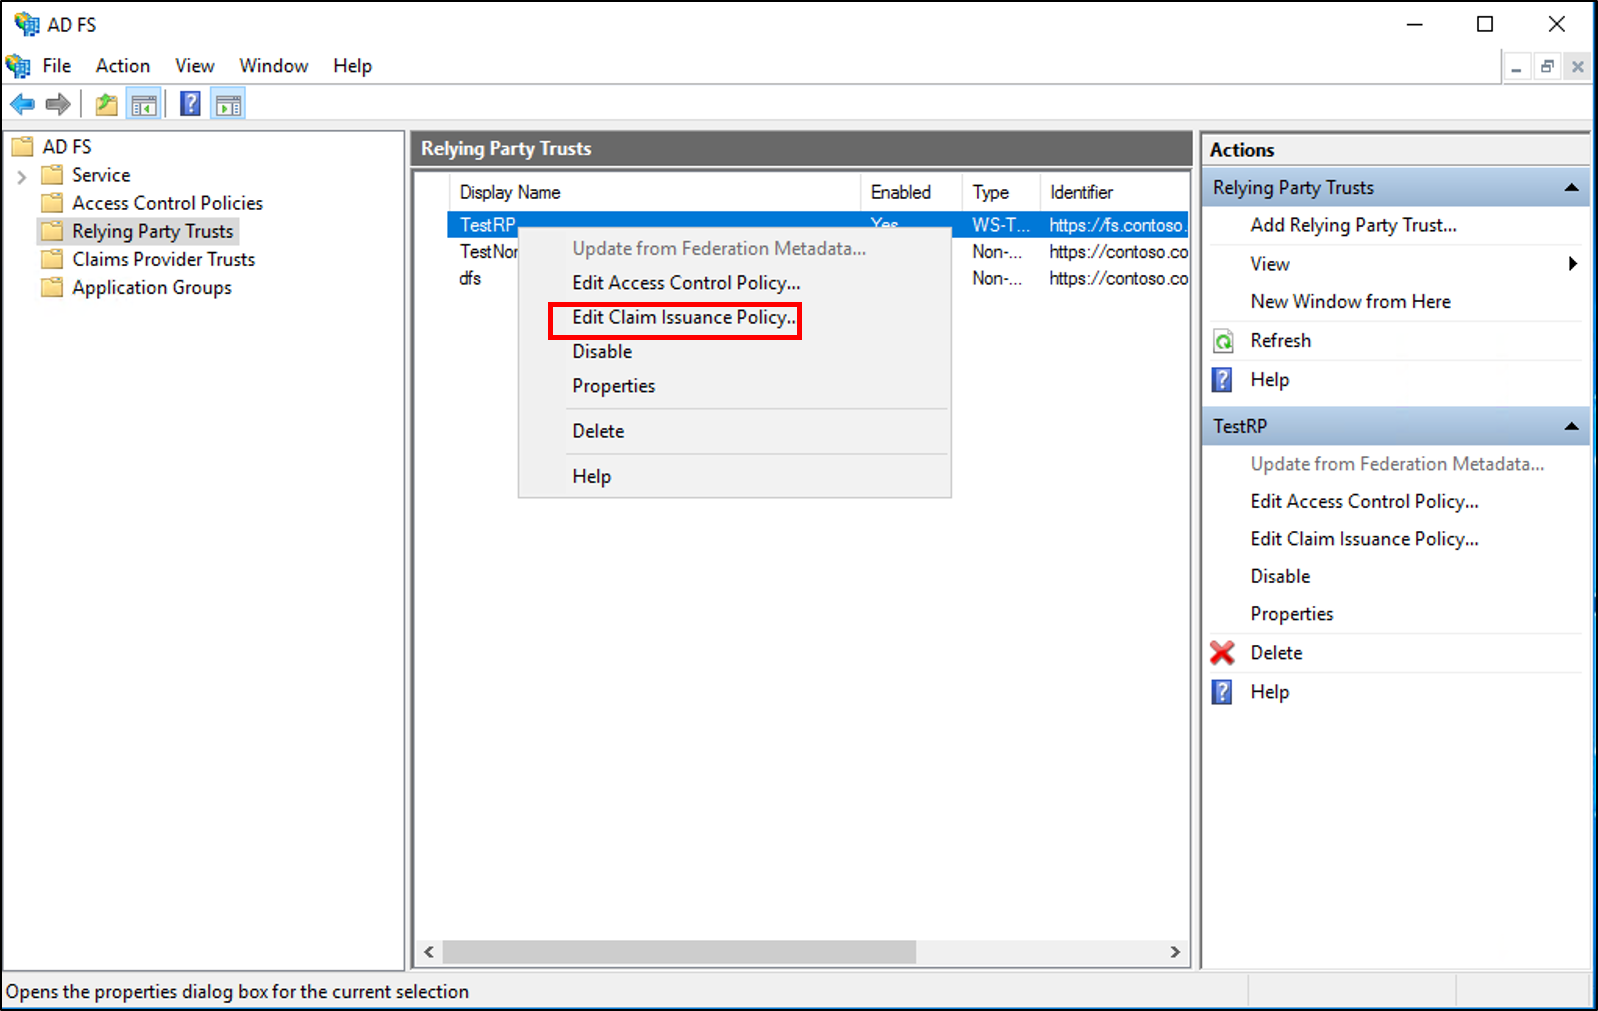Viewport: 1598px width, 1011px height.
Task: Click the AD FS root folder icon
Action: coord(22,147)
